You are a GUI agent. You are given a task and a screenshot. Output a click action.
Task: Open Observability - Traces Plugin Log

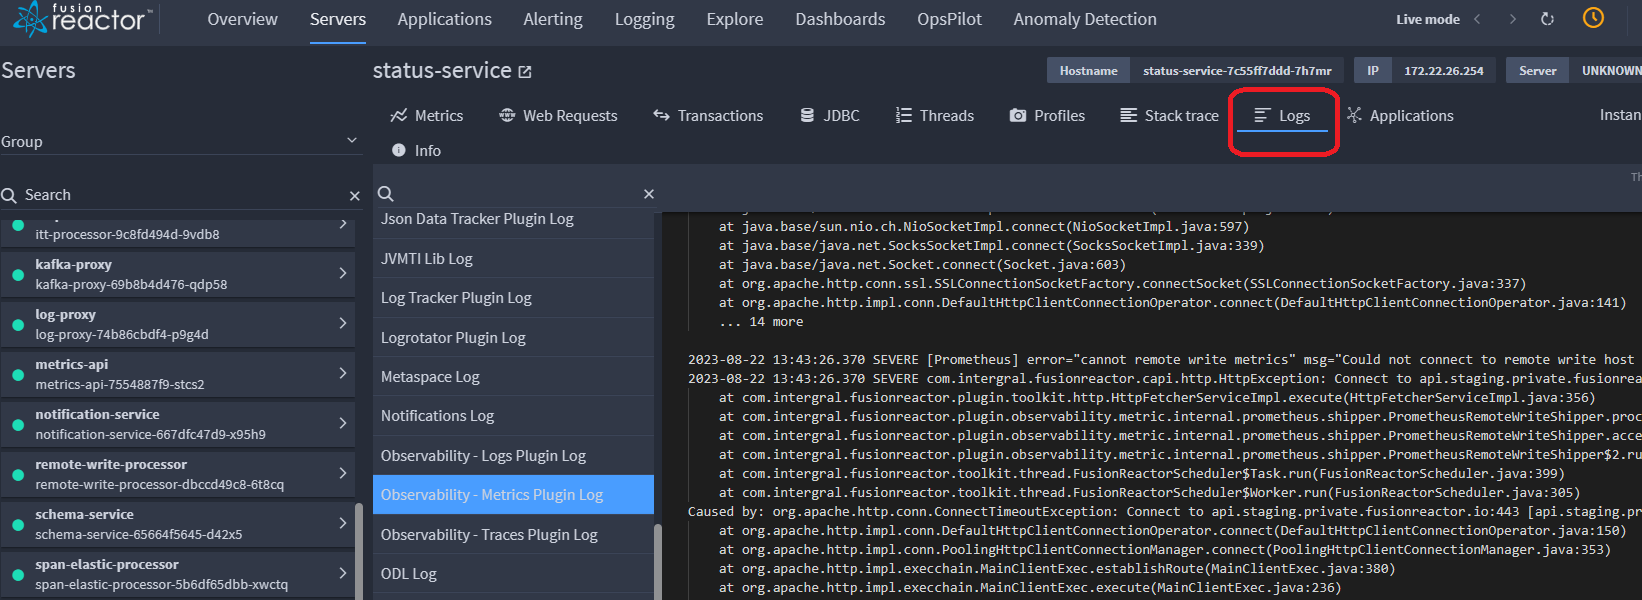click(513, 535)
